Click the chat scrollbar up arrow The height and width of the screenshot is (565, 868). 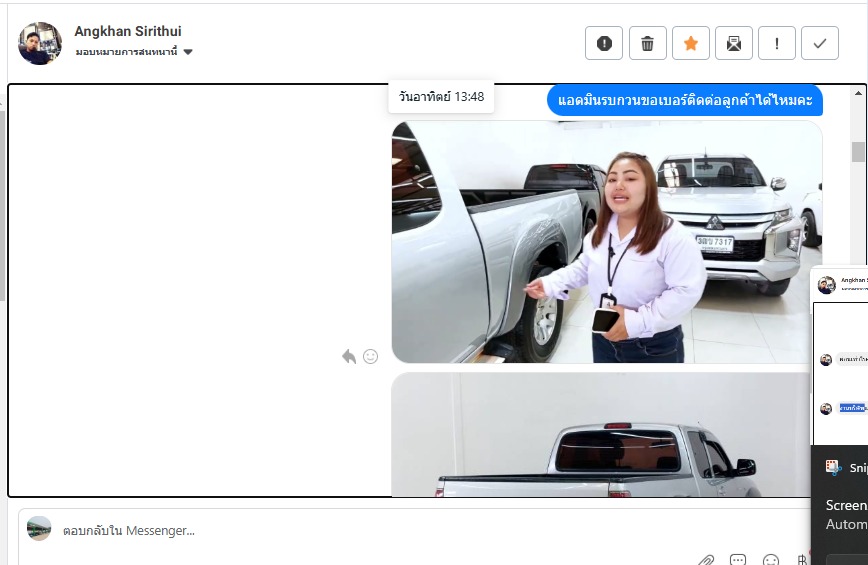pos(859,93)
